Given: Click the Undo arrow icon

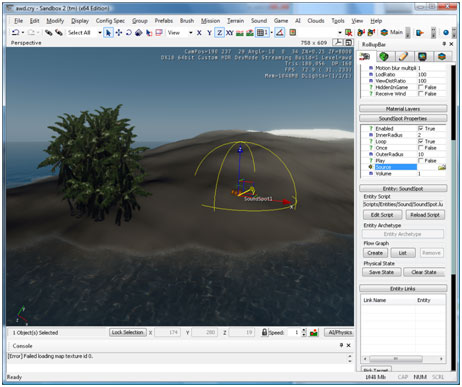Looking at the screenshot, I should 15,33.
